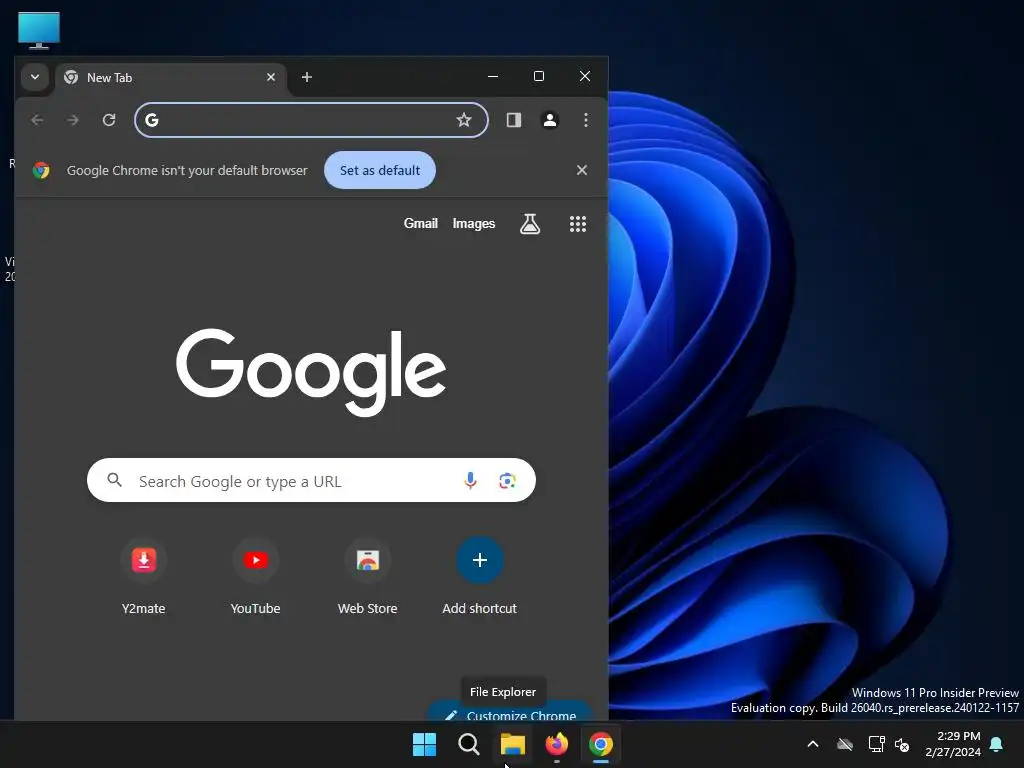This screenshot has width=1024, height=768.
Task: Close the New Tab tab
Action: (270, 77)
